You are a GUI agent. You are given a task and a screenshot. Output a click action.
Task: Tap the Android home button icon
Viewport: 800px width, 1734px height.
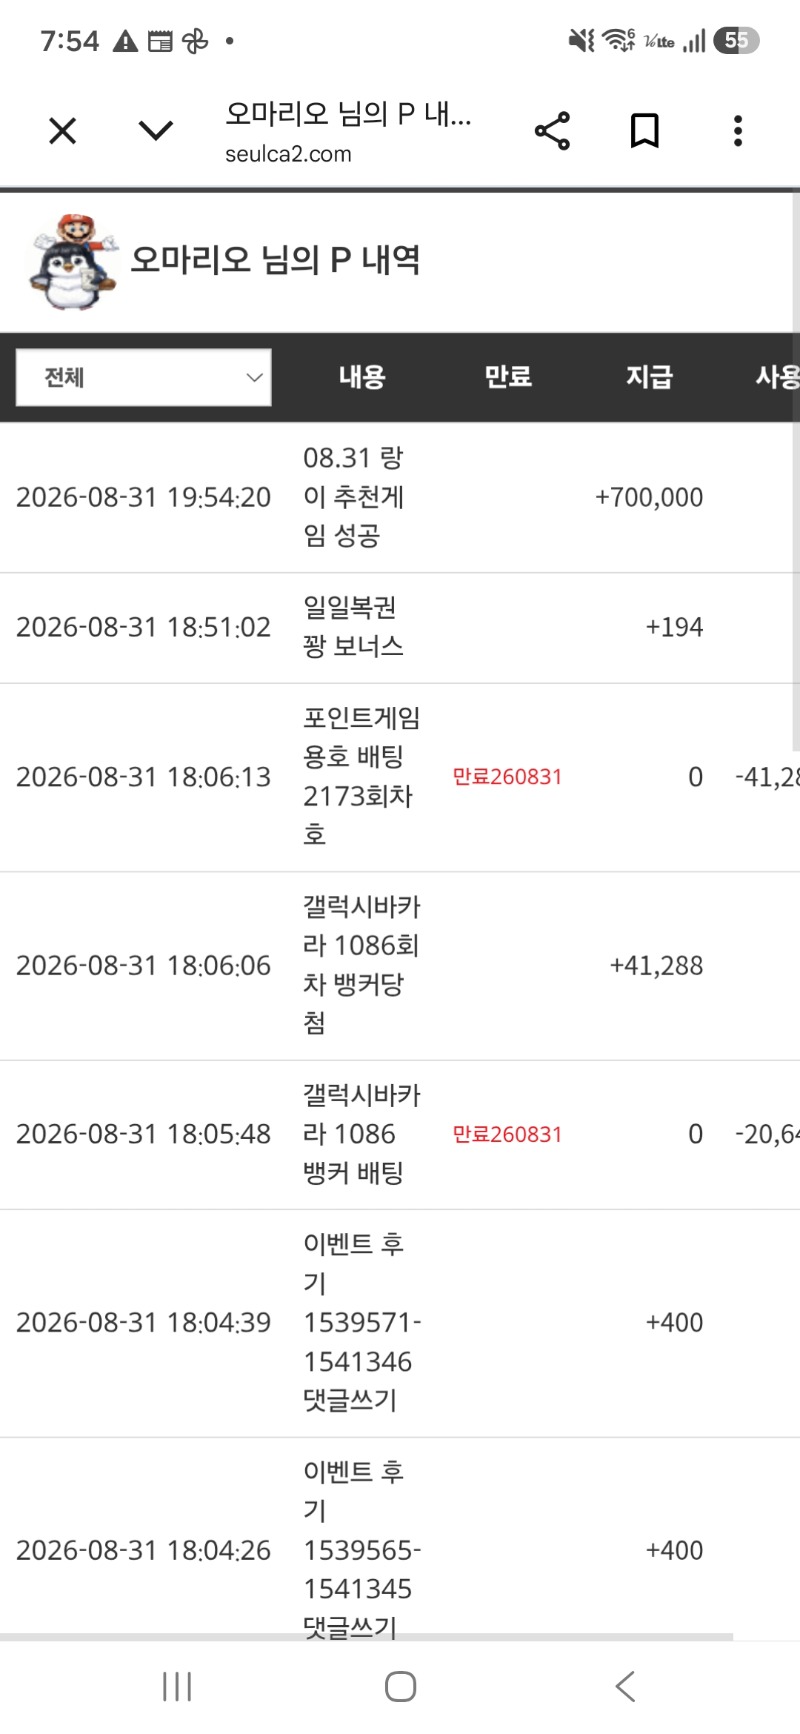[x=400, y=1687]
